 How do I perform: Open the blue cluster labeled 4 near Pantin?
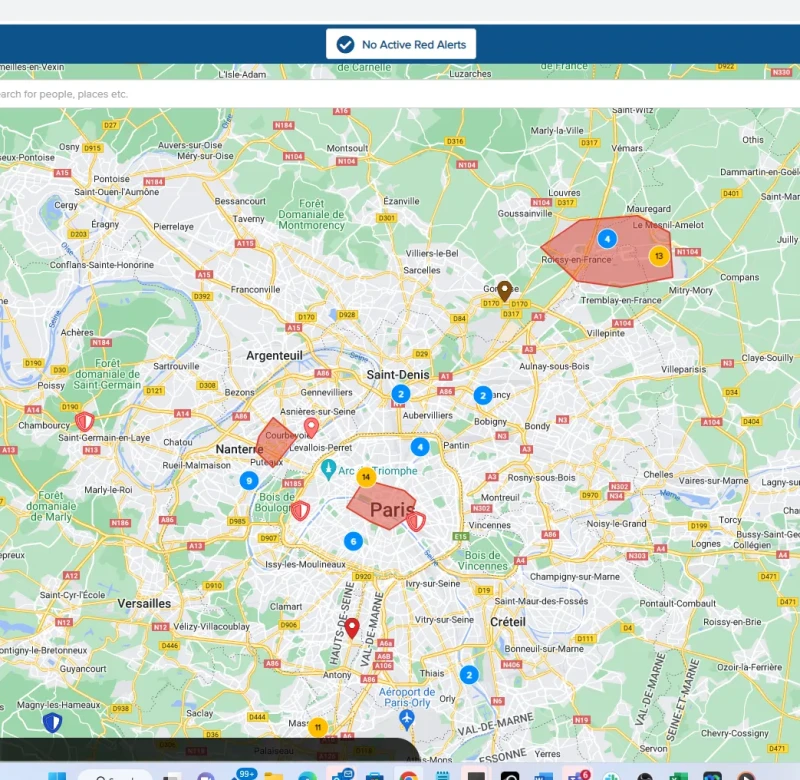(420, 447)
